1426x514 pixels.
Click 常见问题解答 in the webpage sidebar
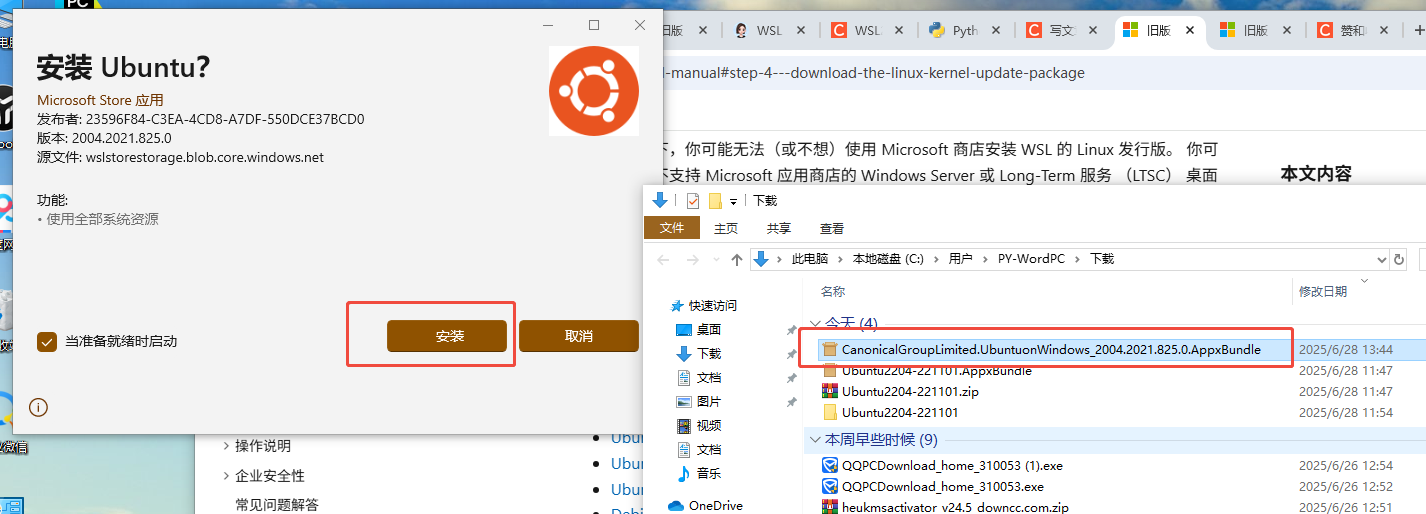pyautogui.click(x=277, y=505)
